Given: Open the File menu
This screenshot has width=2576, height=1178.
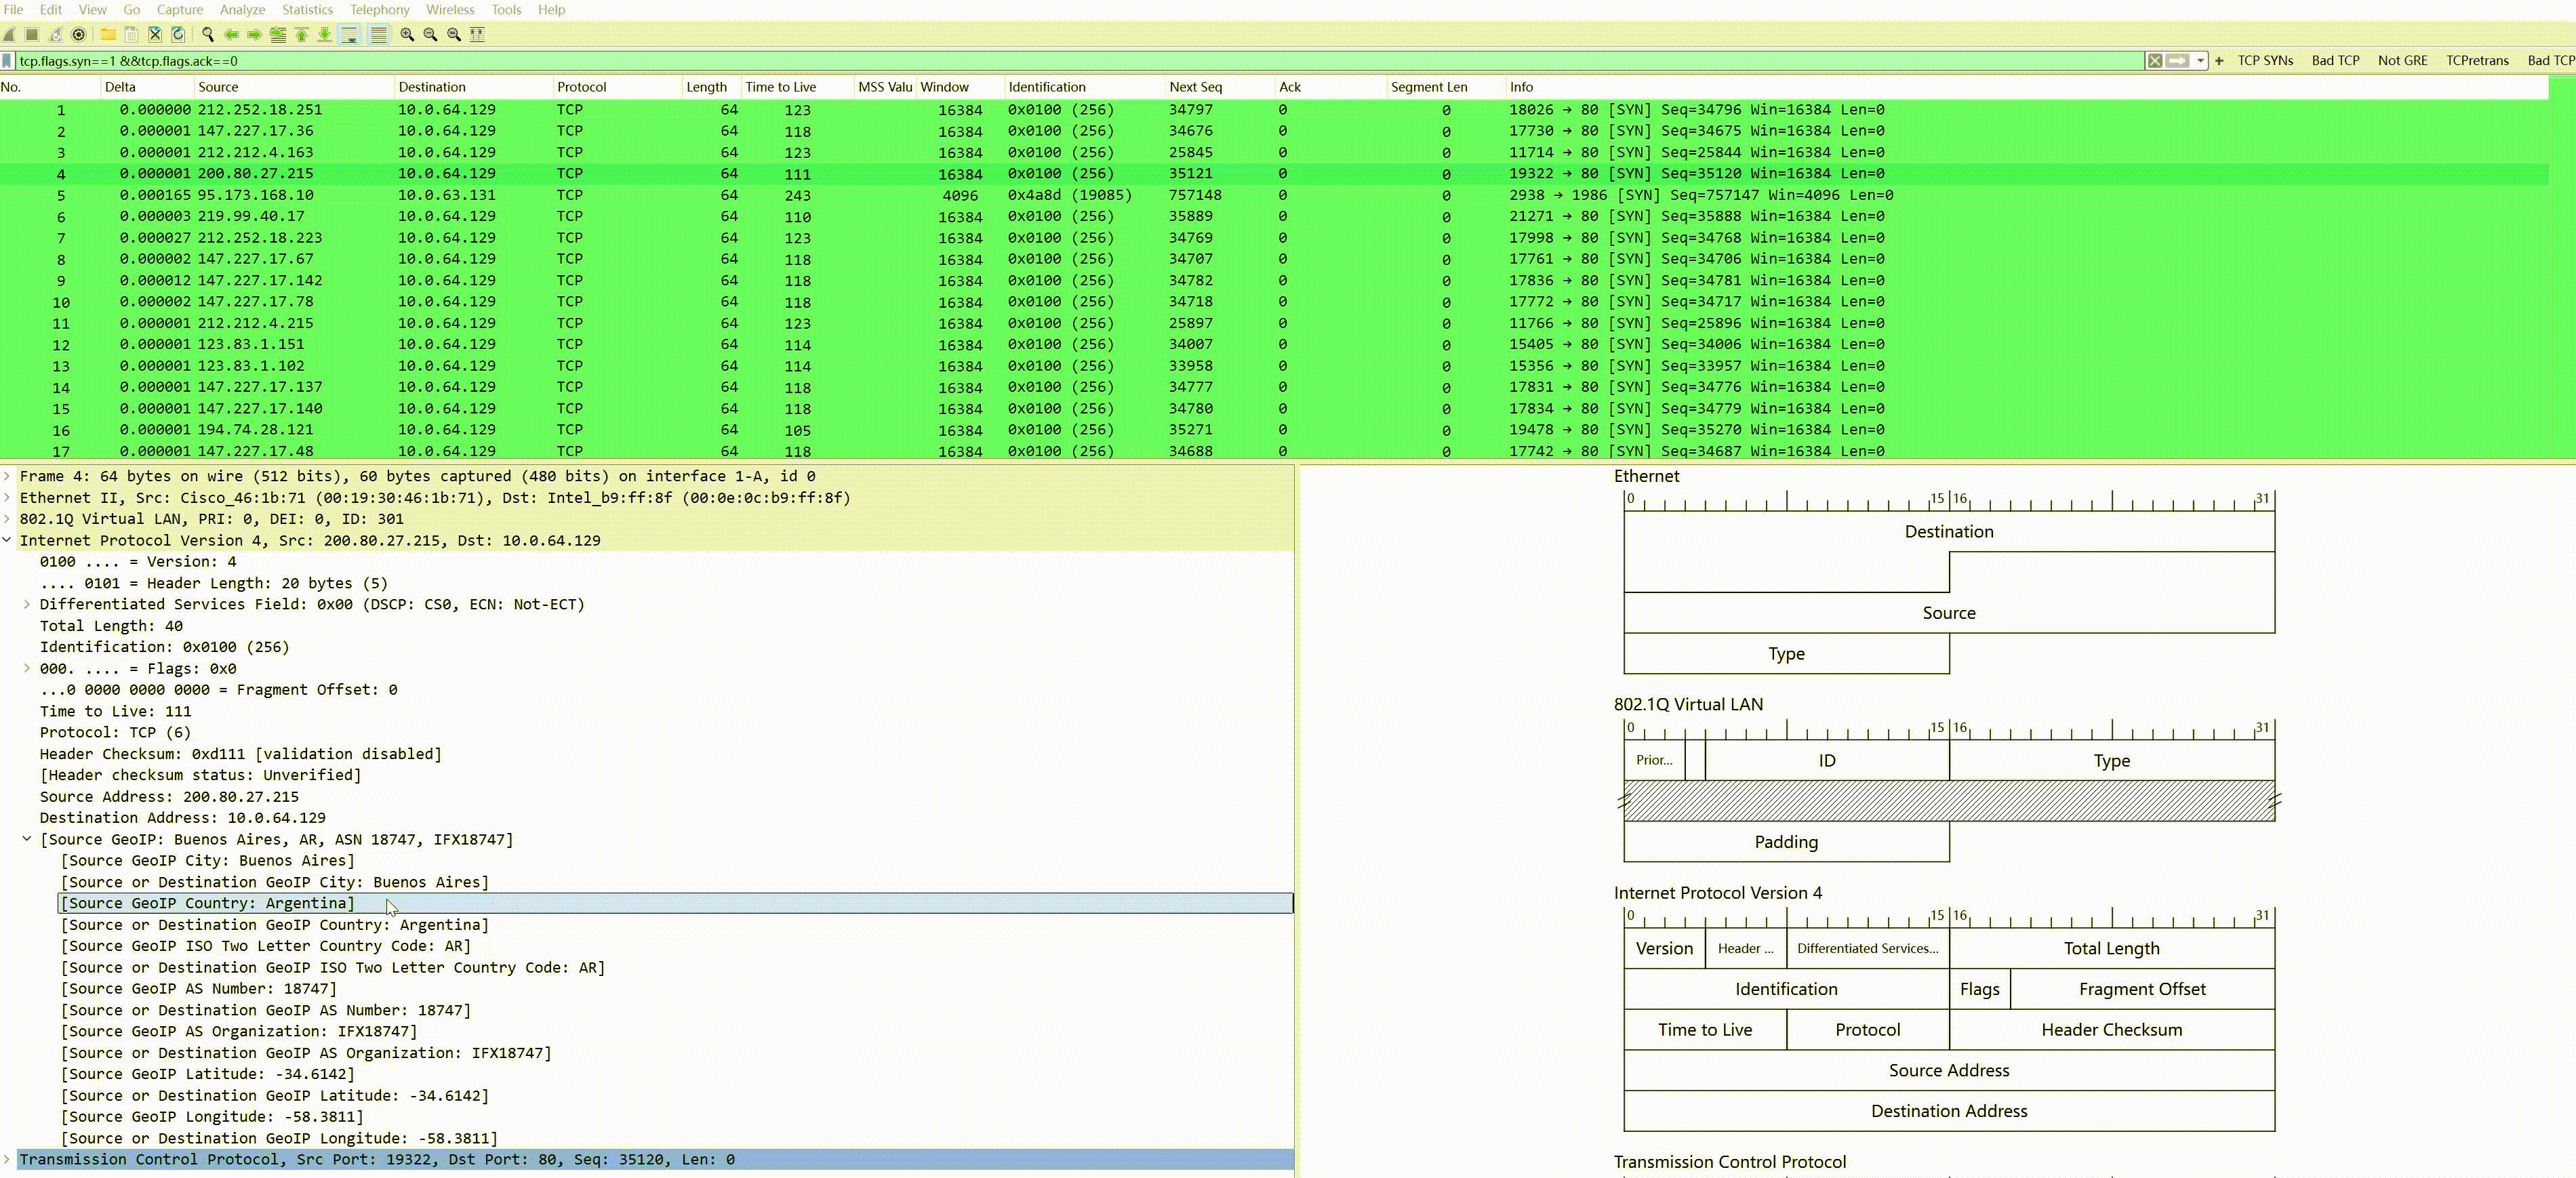Looking at the screenshot, I should tap(14, 10).
